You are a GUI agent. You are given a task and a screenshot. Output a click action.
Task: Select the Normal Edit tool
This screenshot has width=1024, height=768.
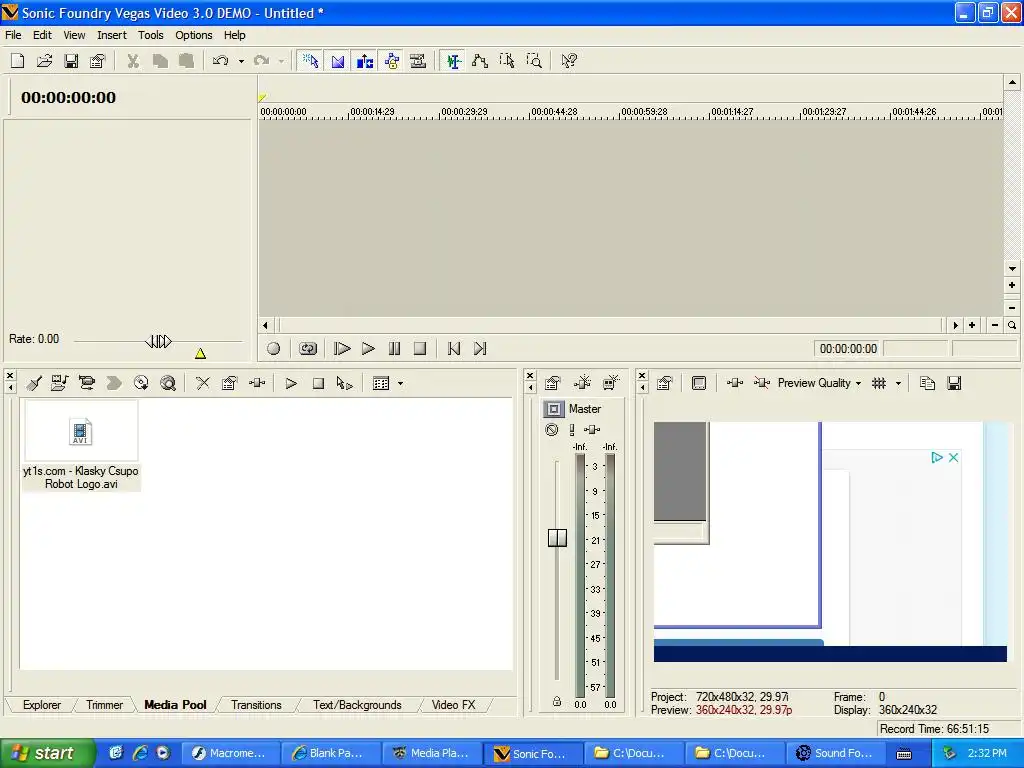(x=453, y=61)
